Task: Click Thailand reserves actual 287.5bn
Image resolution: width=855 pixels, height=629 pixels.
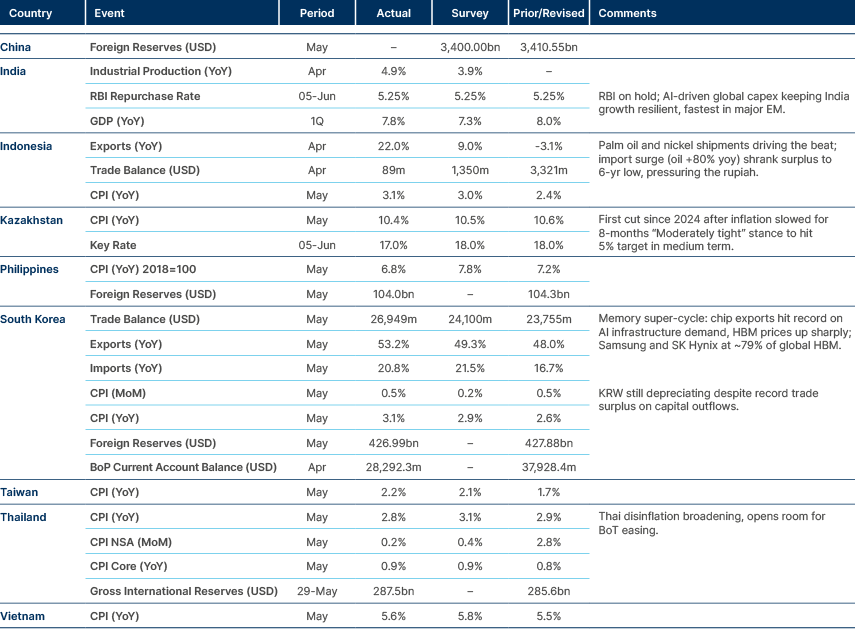Action: [393, 591]
